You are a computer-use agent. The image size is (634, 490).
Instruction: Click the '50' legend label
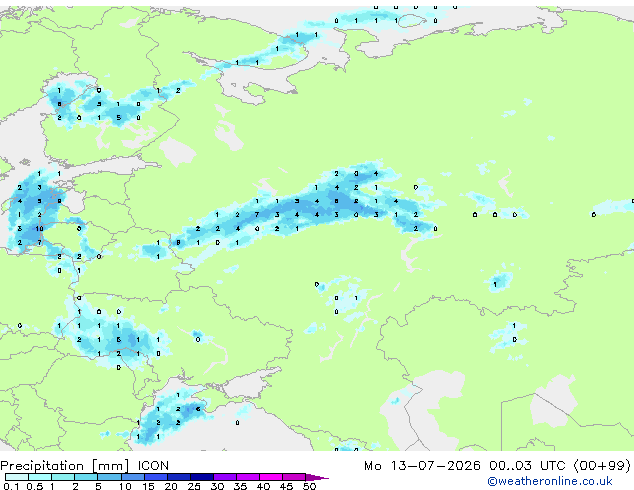[x=309, y=486]
